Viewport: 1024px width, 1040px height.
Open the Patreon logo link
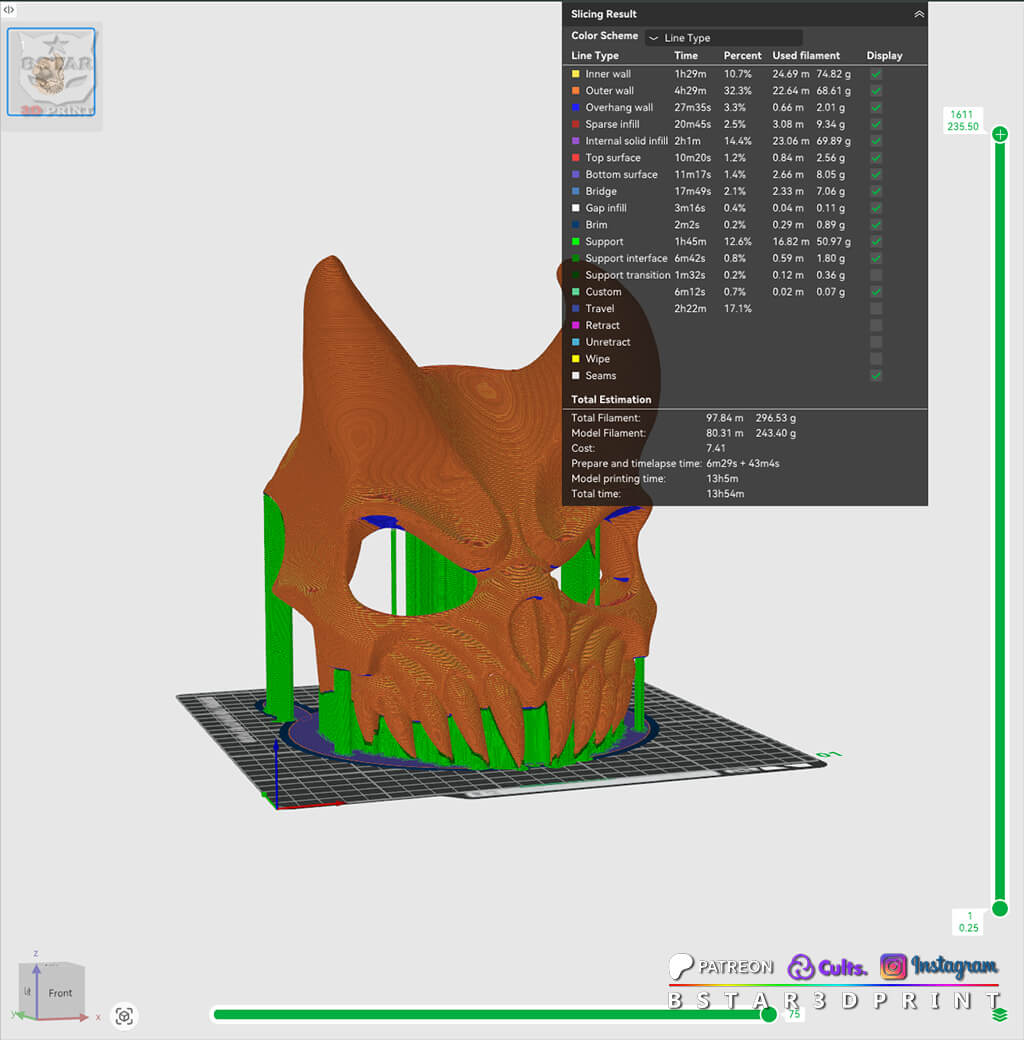(721, 967)
